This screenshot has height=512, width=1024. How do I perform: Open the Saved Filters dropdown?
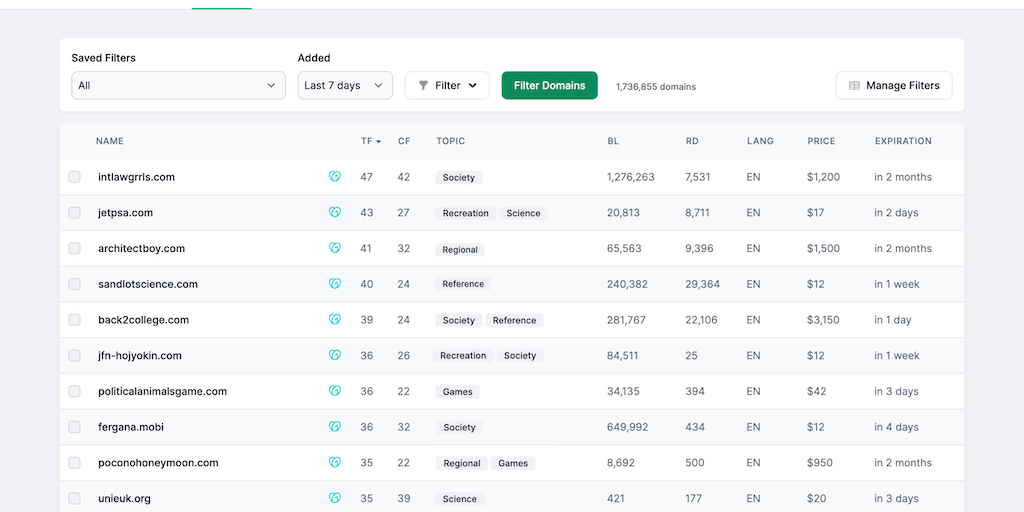[x=178, y=86]
